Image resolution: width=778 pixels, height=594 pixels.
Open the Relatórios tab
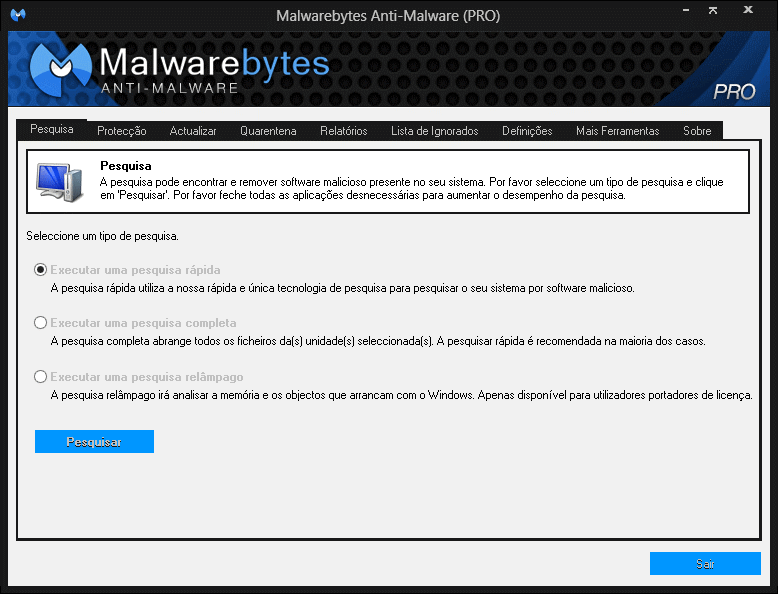[343, 131]
